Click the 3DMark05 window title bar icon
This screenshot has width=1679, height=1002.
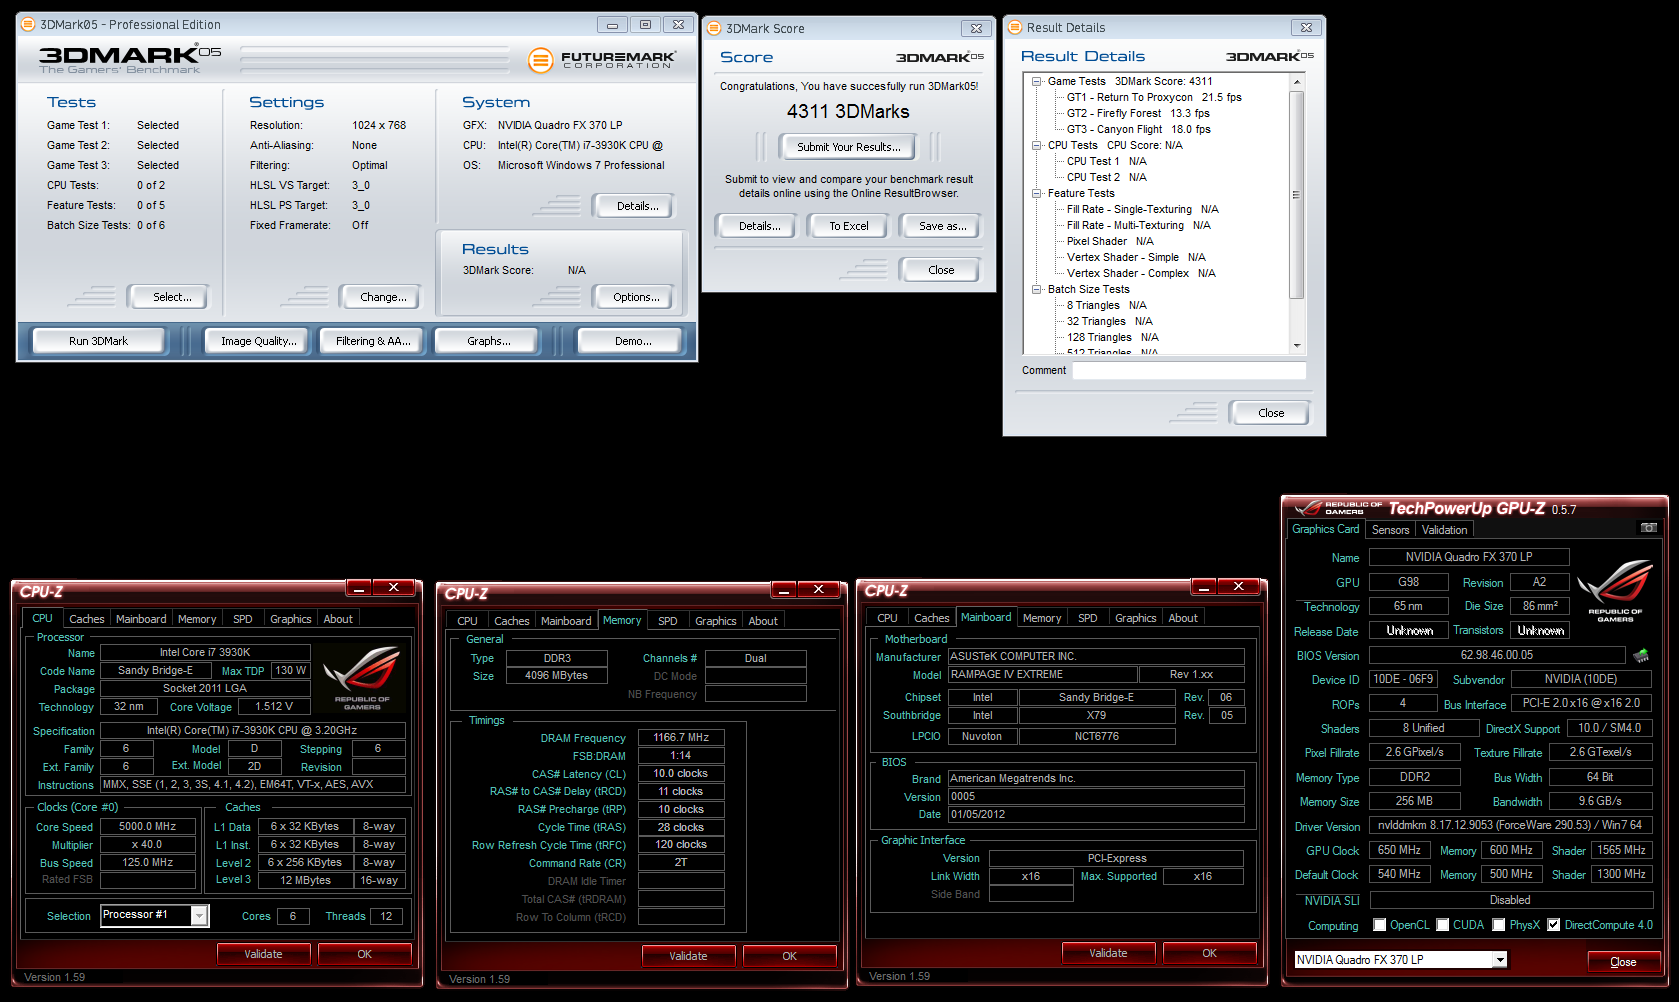28,24
